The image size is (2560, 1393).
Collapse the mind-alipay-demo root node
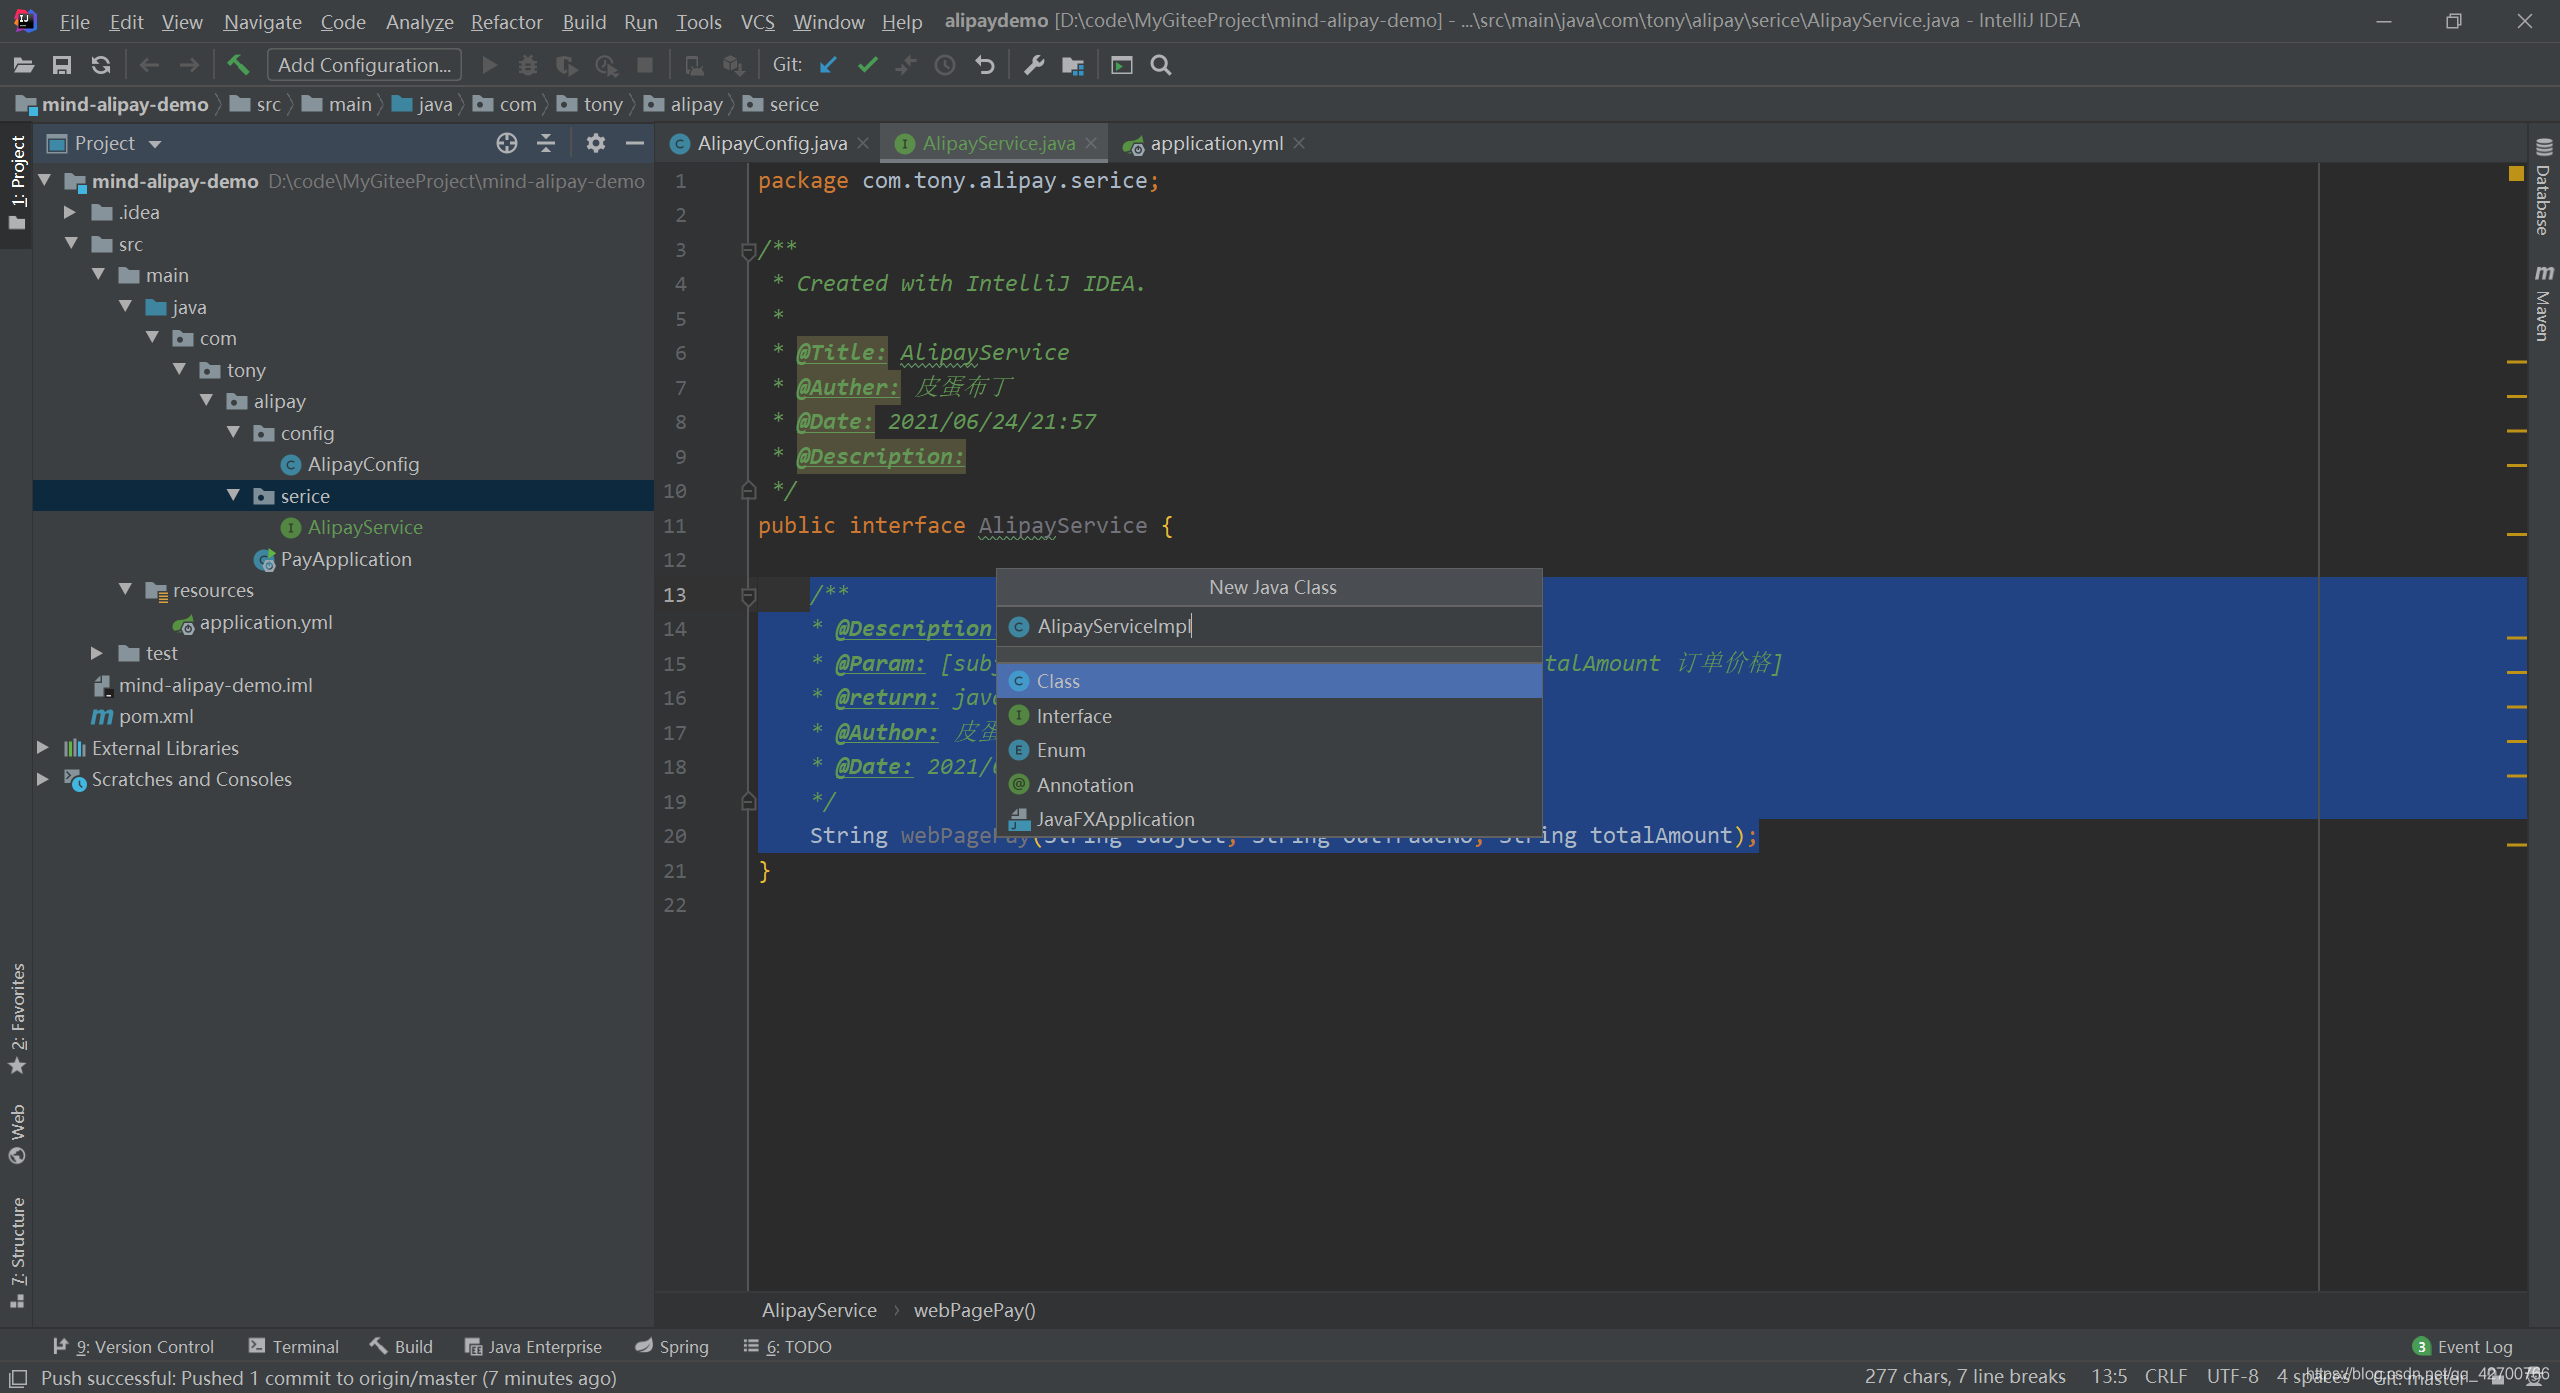click(44, 181)
